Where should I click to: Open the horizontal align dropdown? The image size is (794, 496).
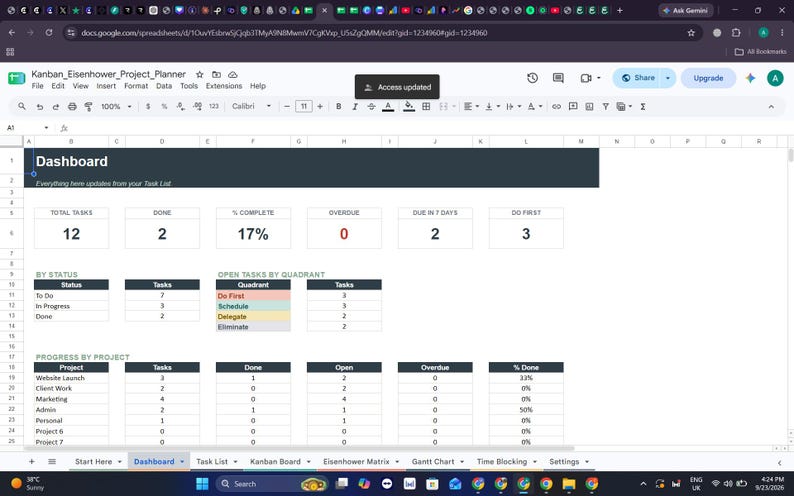471,106
